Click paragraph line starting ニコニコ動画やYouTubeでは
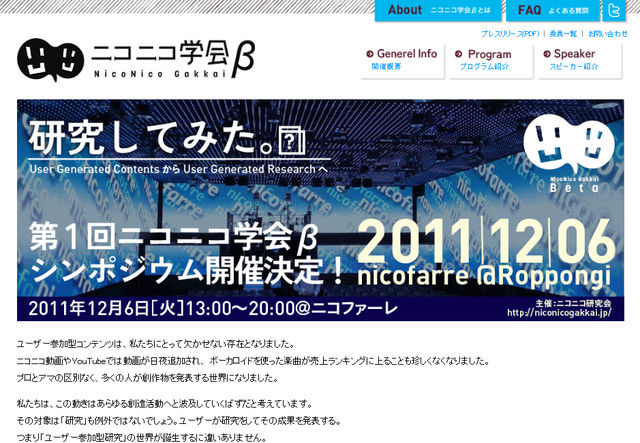 [253, 361]
